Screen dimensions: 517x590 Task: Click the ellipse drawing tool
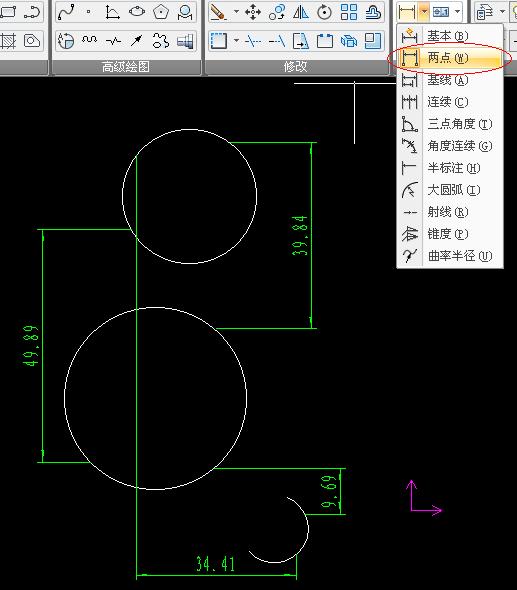tap(137, 12)
